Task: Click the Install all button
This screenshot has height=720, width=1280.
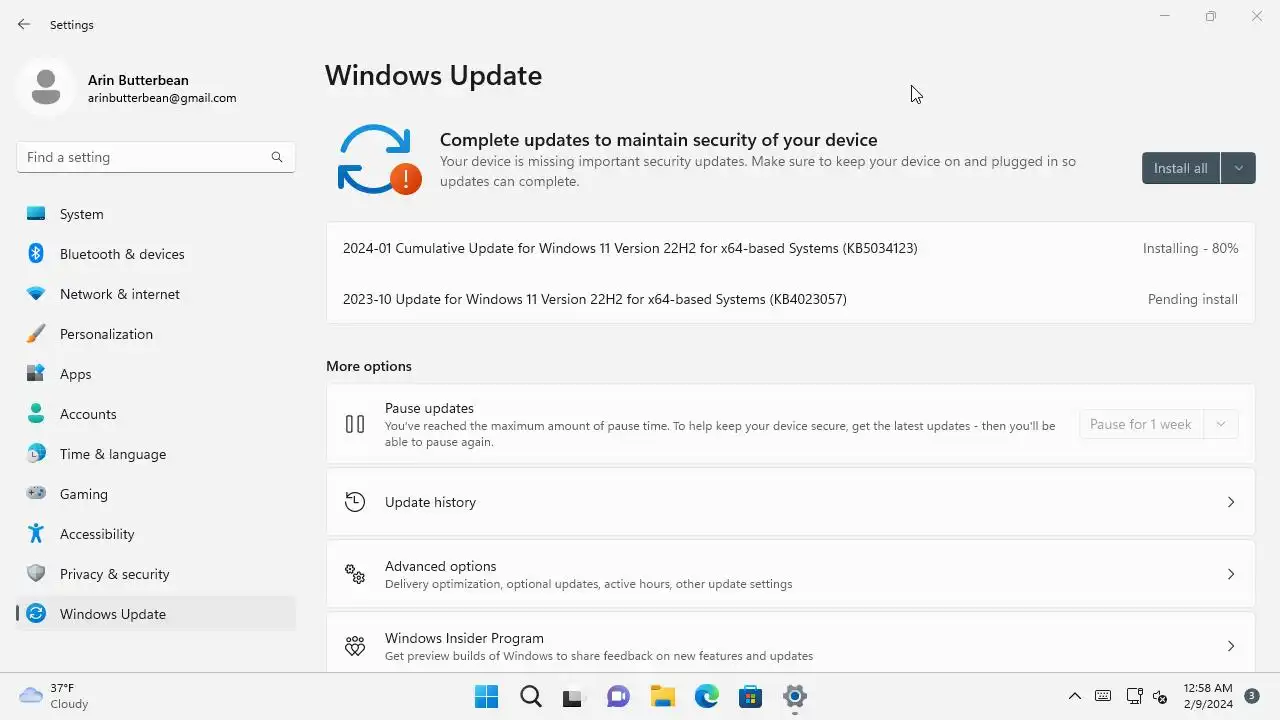Action: [1181, 168]
